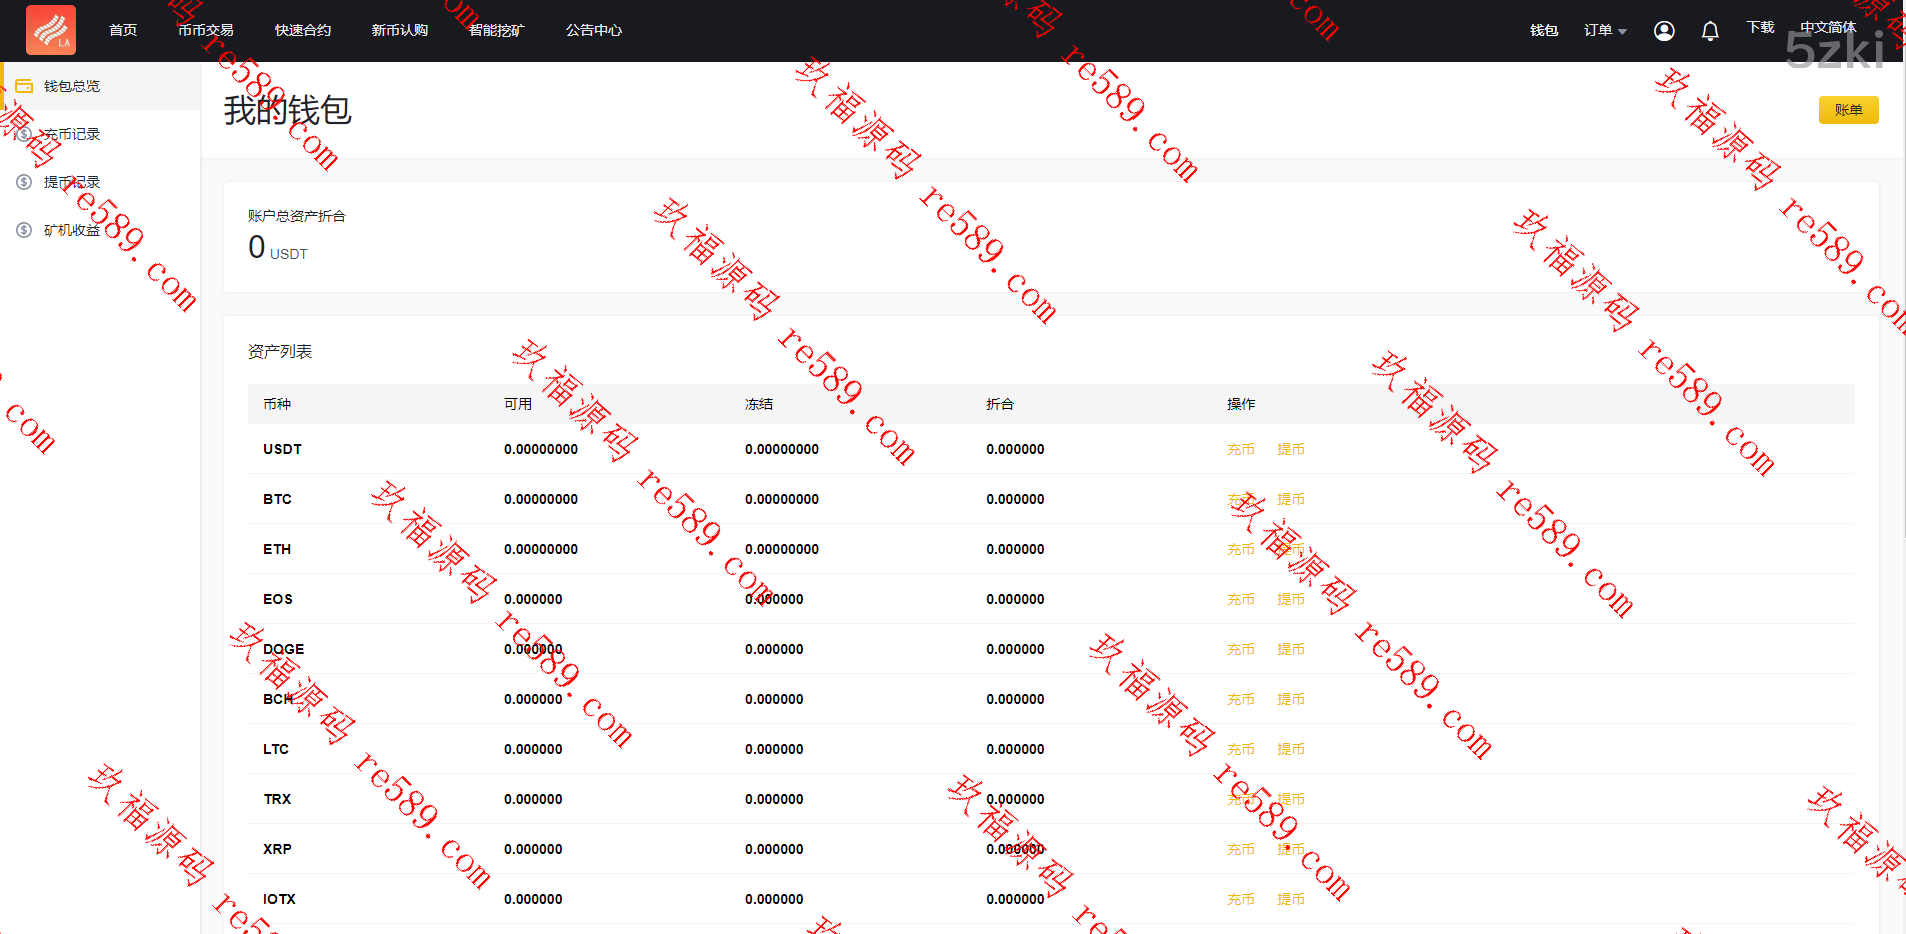The height and width of the screenshot is (934, 1906).
Task: Open the 中文简体 language selector
Action: pyautogui.click(x=1827, y=28)
